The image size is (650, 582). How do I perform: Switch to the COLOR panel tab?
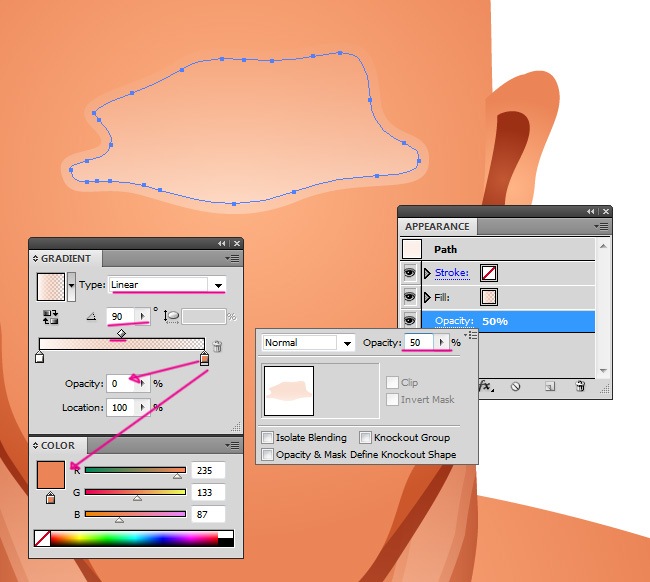[58, 446]
